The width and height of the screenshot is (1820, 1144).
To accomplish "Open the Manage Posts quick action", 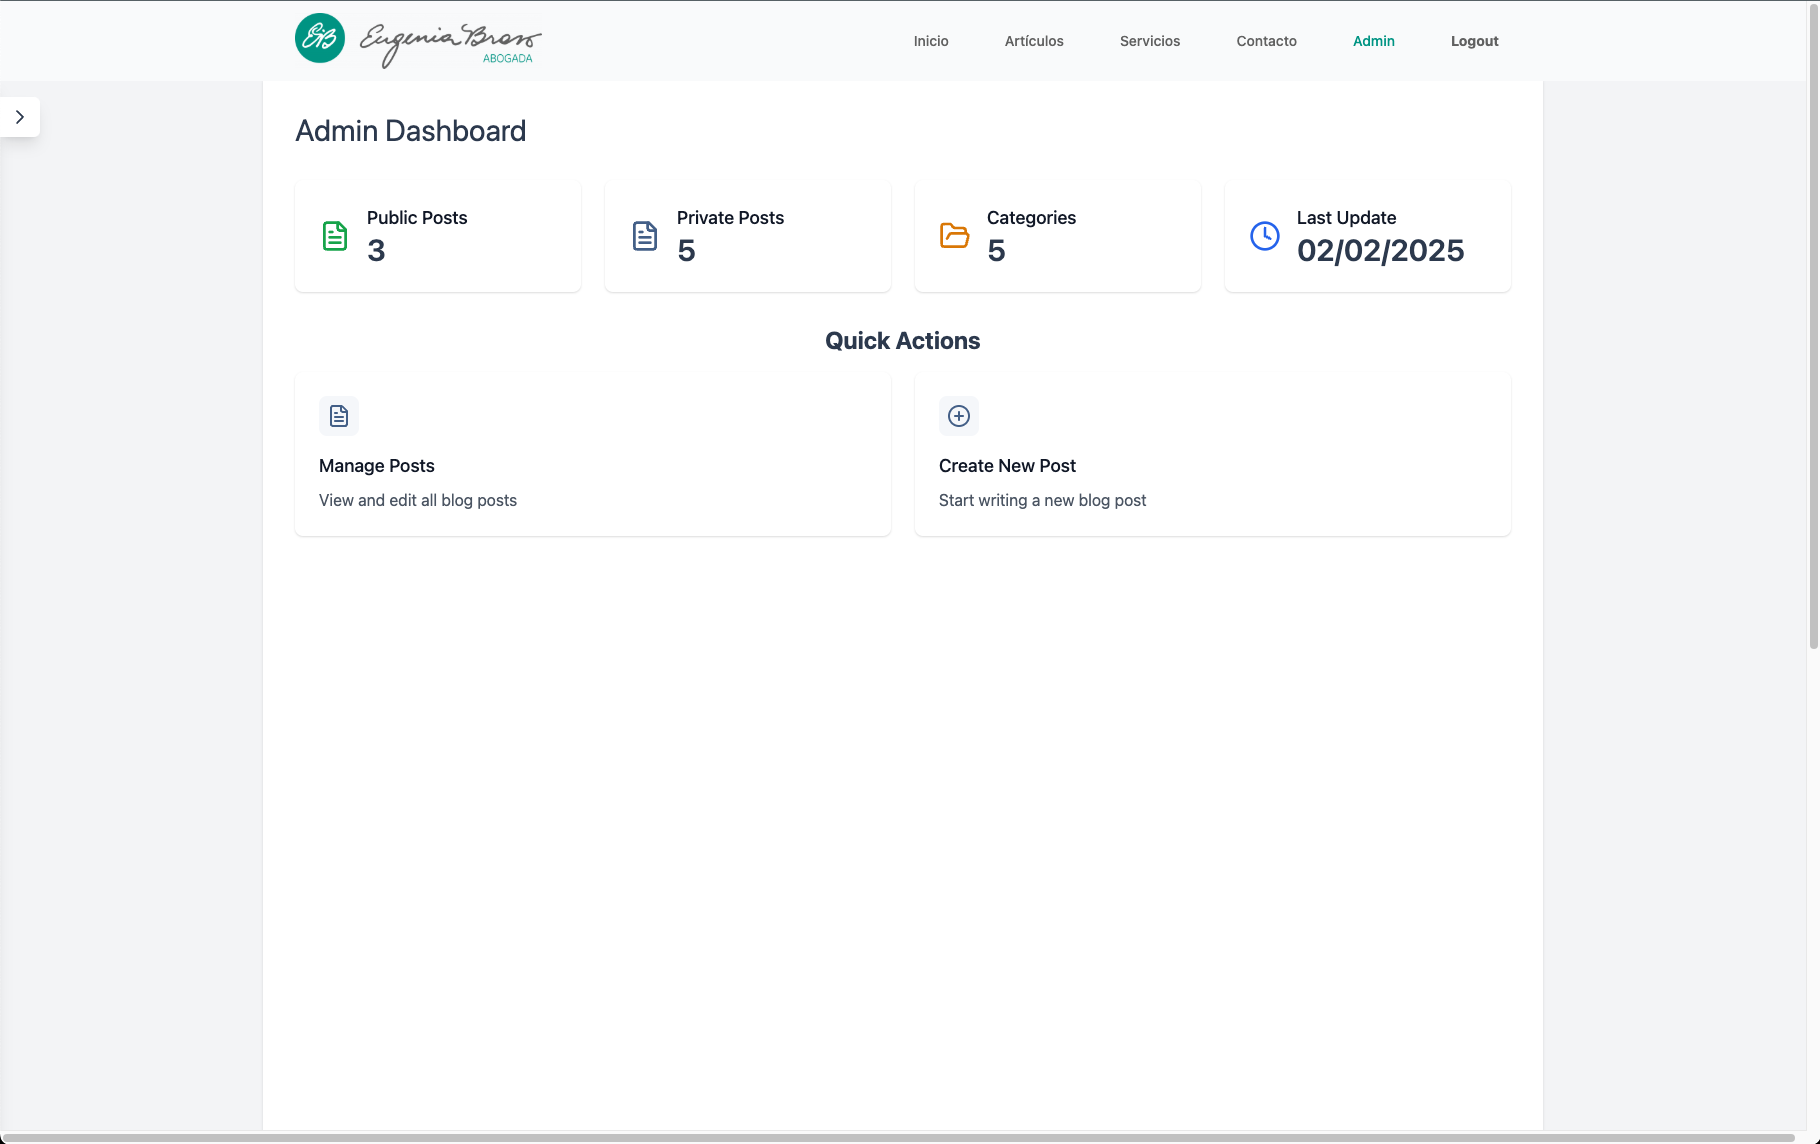I will (x=593, y=454).
